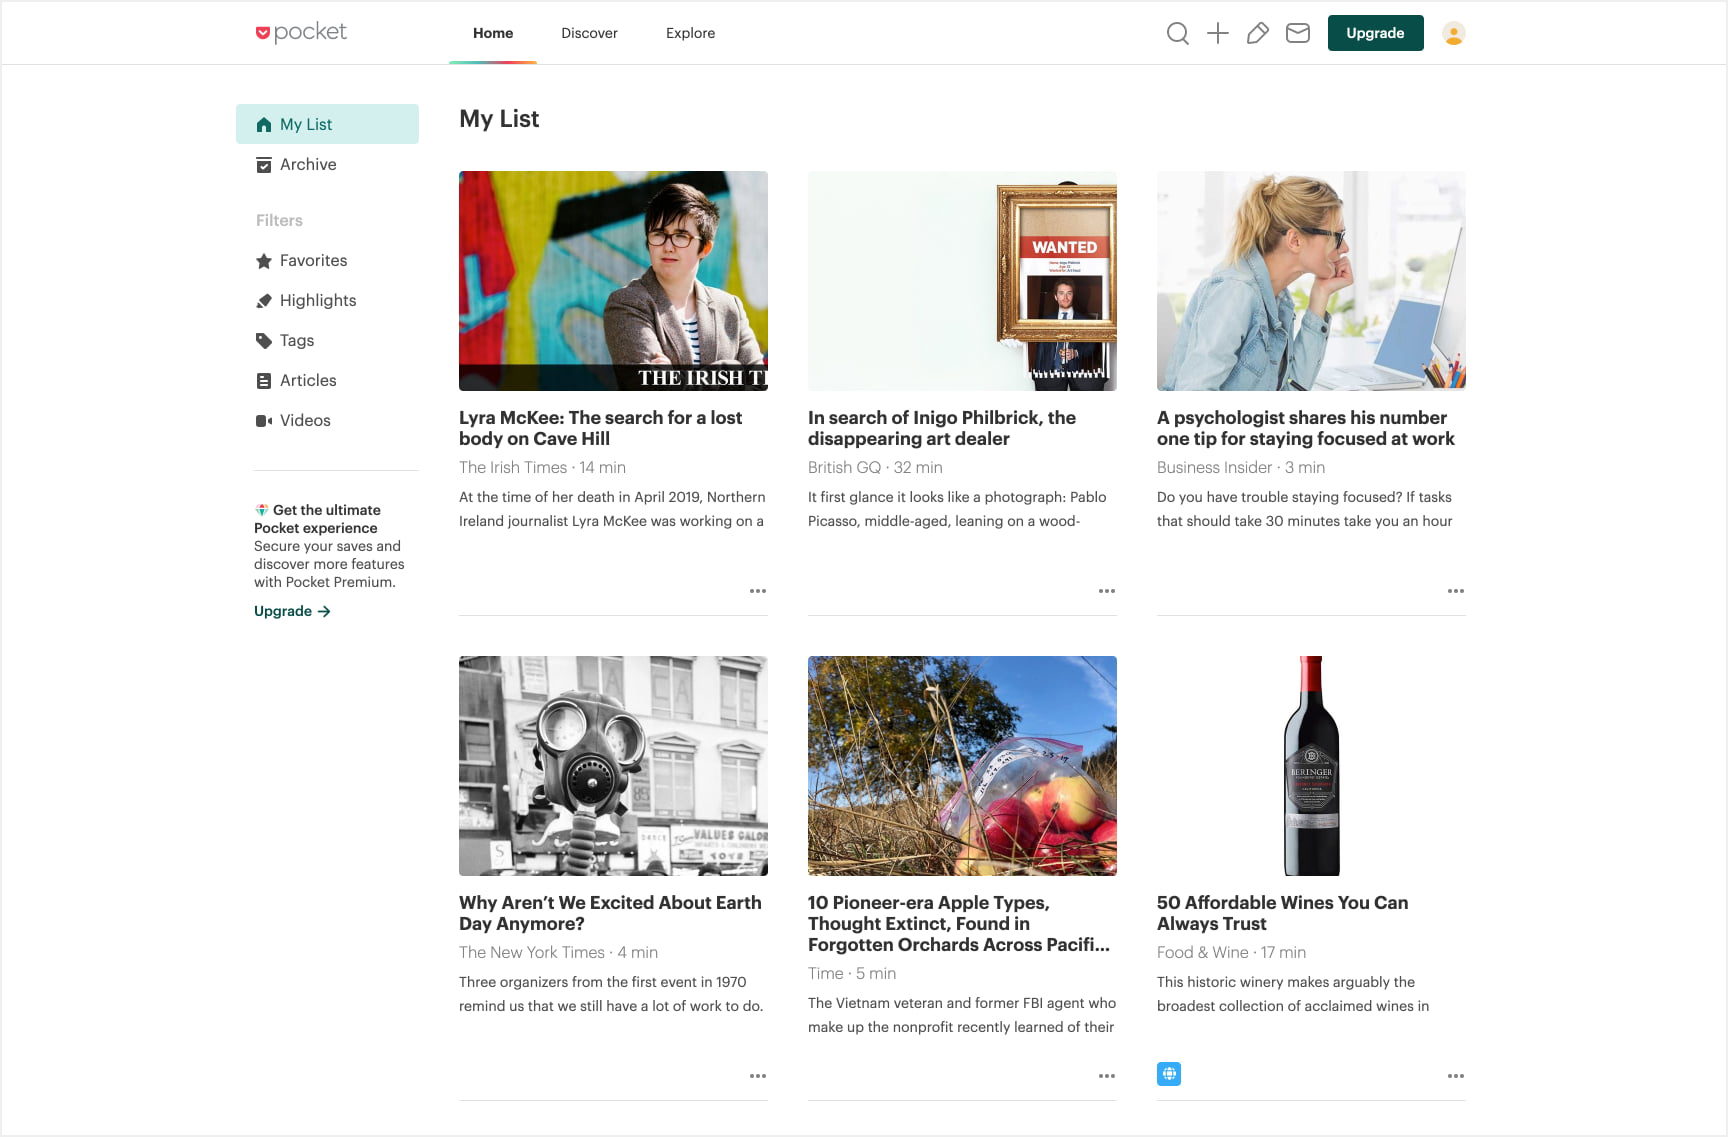Open more options for psychologist article
This screenshot has width=1728, height=1137.
click(1456, 591)
